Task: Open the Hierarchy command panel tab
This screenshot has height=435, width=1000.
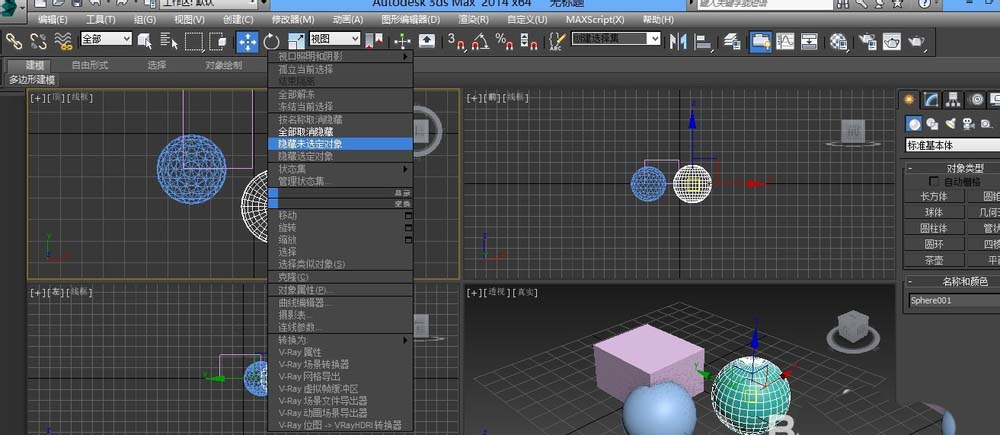Action: coord(953,100)
